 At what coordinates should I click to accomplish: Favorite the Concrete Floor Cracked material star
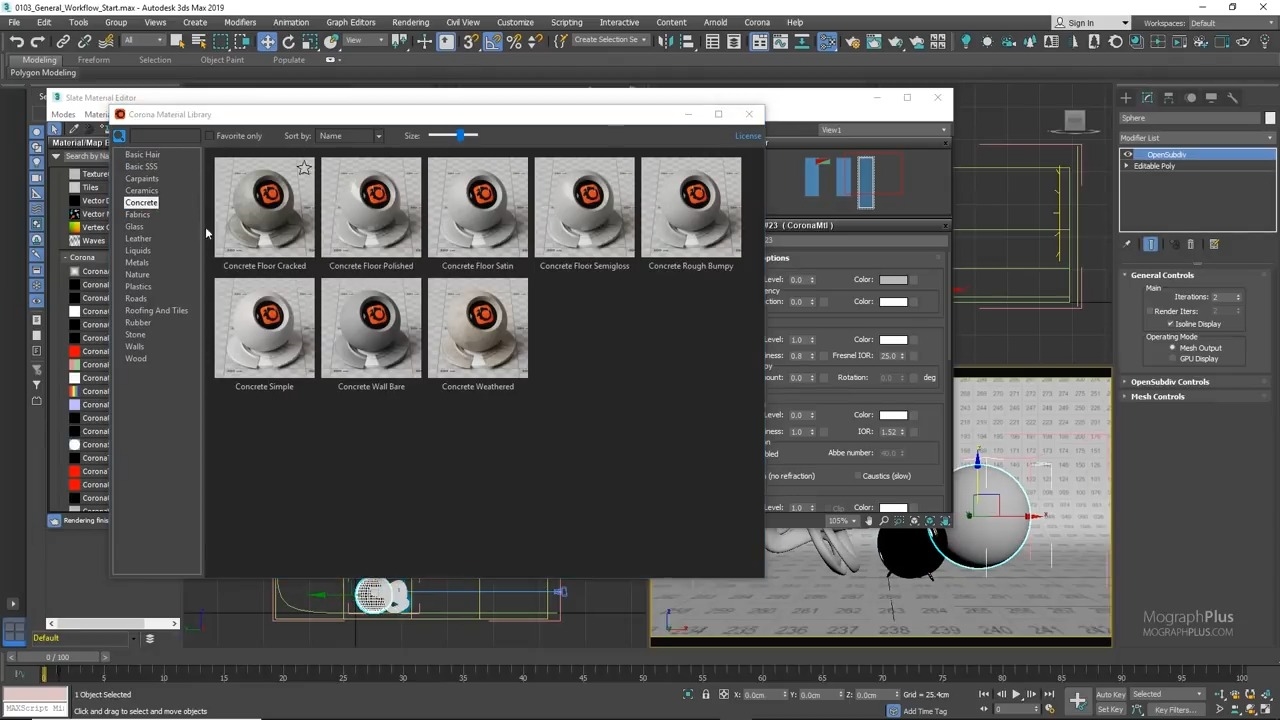pyautogui.click(x=304, y=169)
